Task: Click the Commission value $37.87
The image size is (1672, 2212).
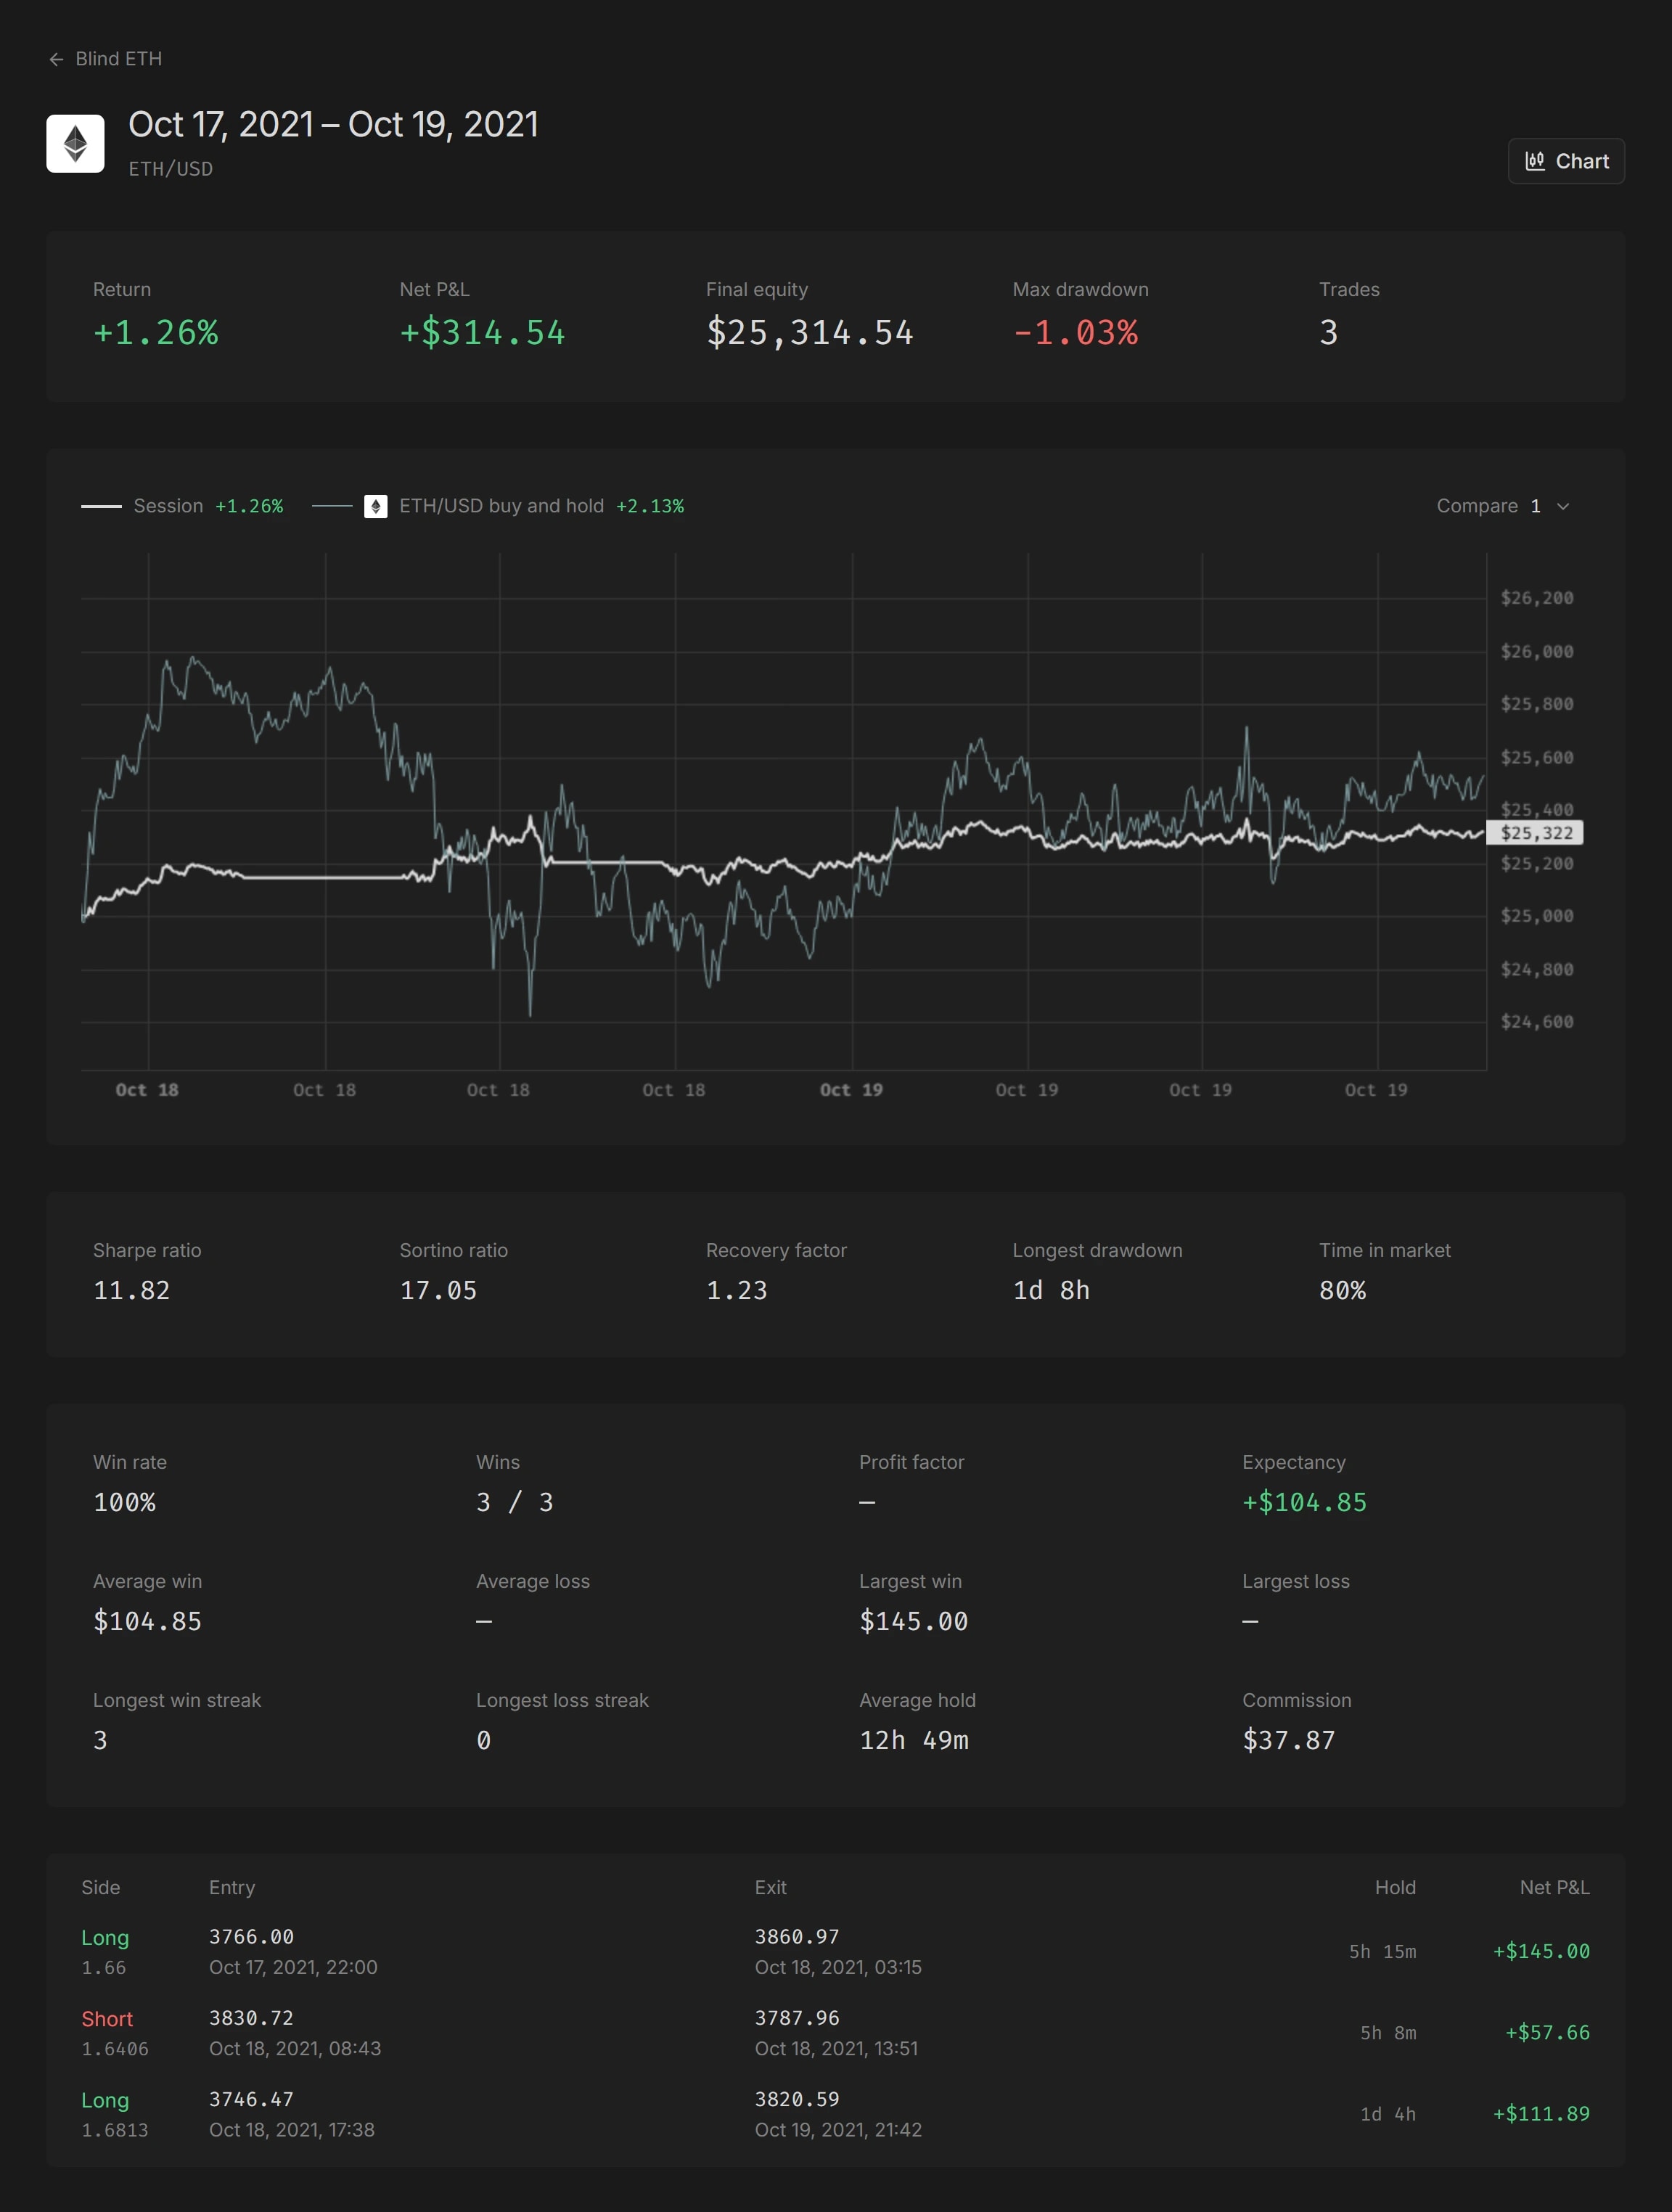Action: (1288, 1740)
